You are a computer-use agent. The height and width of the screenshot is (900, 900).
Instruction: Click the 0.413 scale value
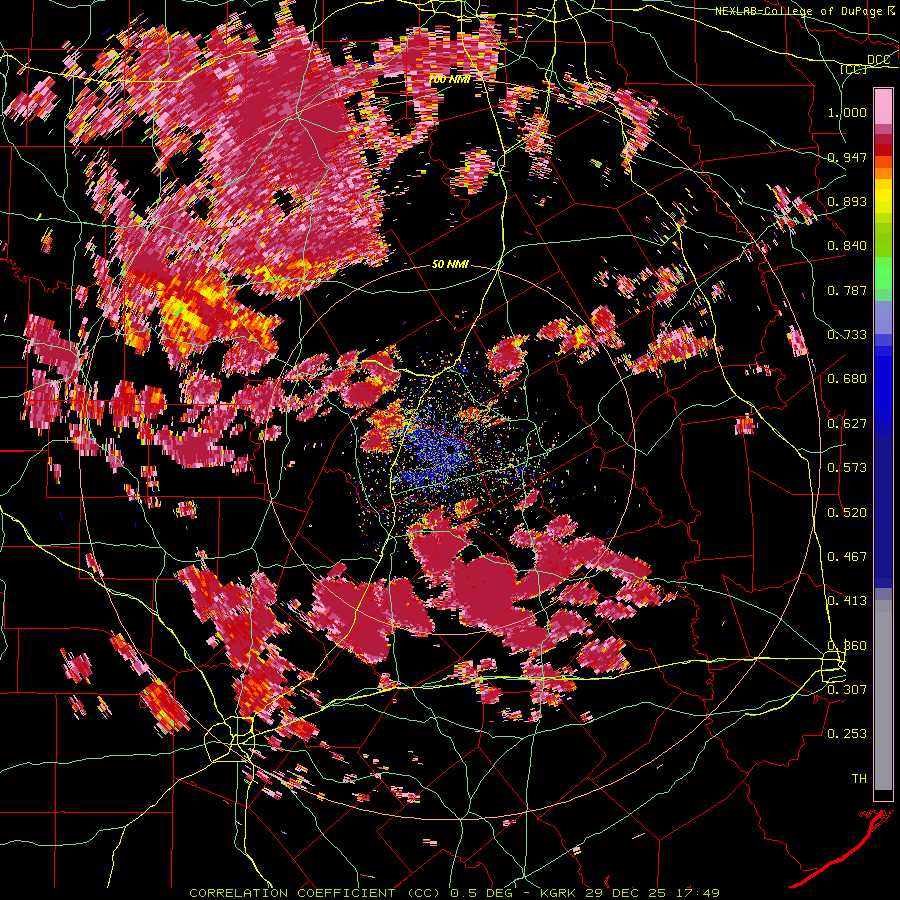coord(847,600)
